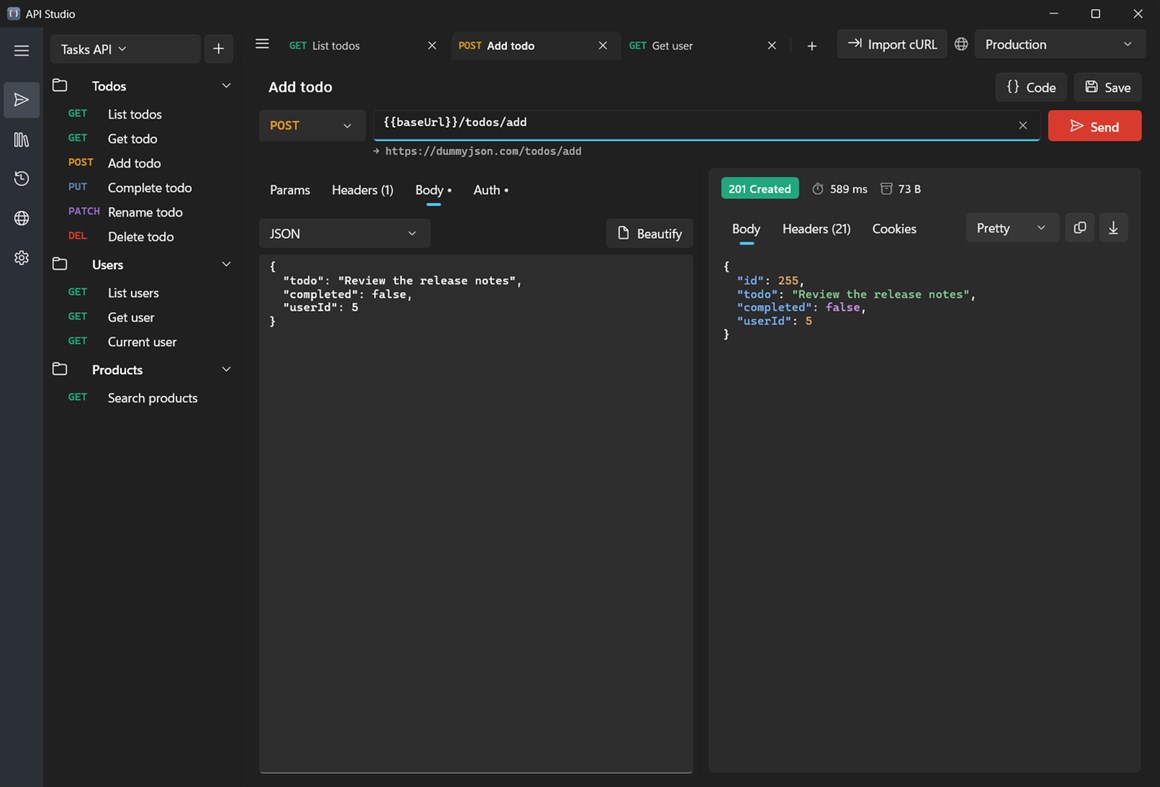Open the history clock icon
The width and height of the screenshot is (1160, 787).
tap(21, 178)
